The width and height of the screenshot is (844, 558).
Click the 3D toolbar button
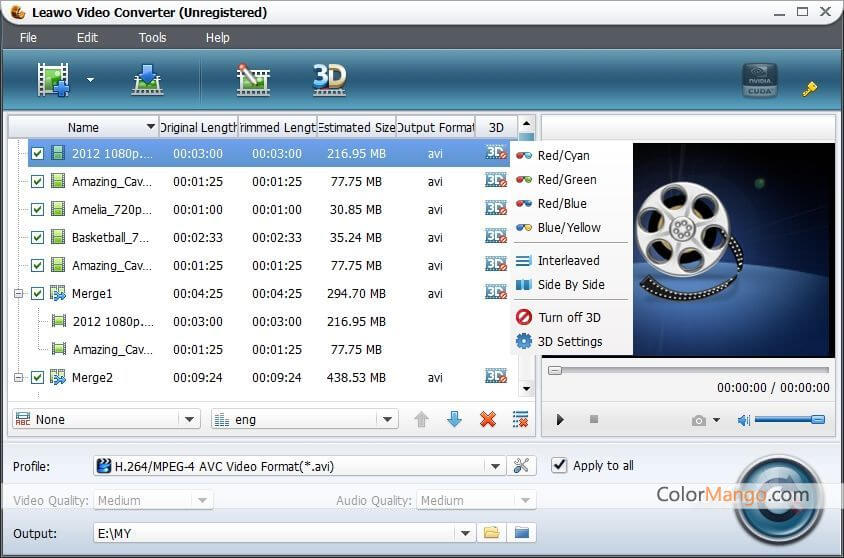[329, 80]
